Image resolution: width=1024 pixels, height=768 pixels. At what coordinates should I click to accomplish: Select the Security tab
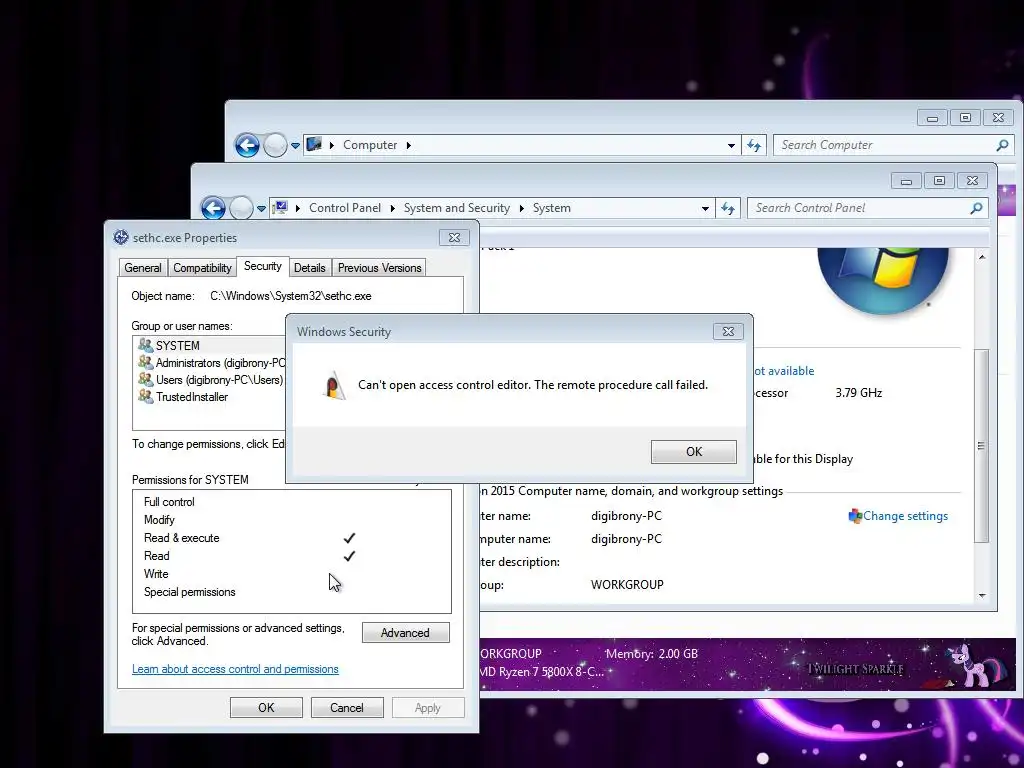tap(263, 266)
